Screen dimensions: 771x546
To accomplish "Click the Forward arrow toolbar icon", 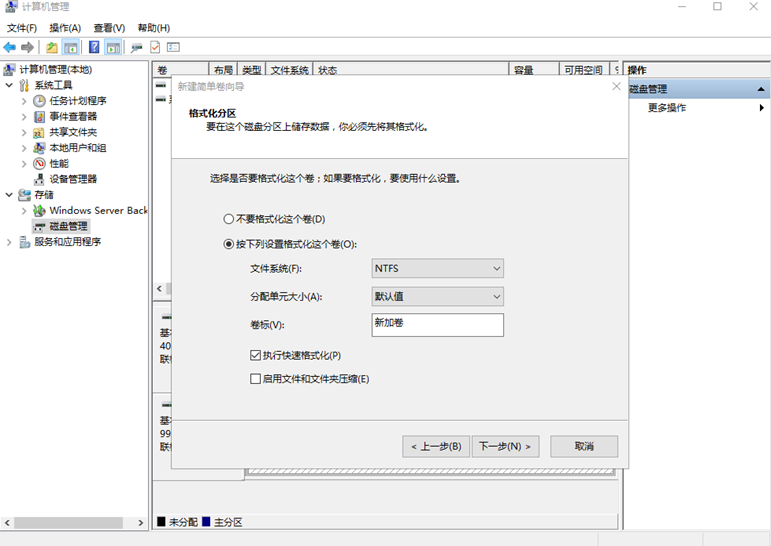I will [28, 47].
